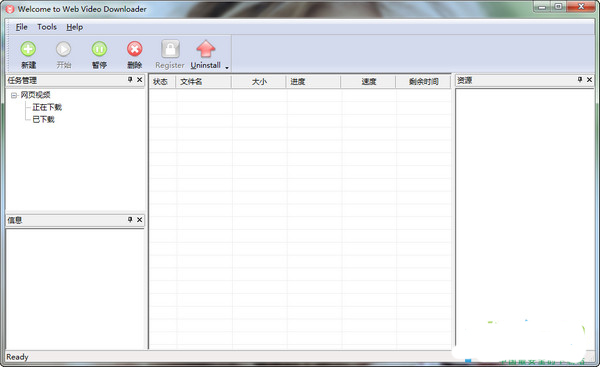This screenshot has width=600, height=367.
Task: Close the 资源 panel
Action: pos(589,80)
